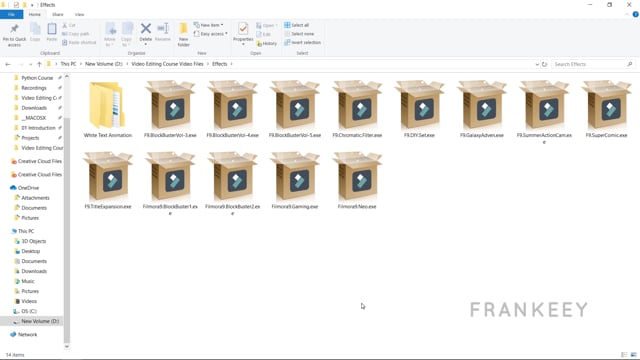The image size is (640, 360).
Task: Create a New folder from ribbon
Action: [184, 35]
